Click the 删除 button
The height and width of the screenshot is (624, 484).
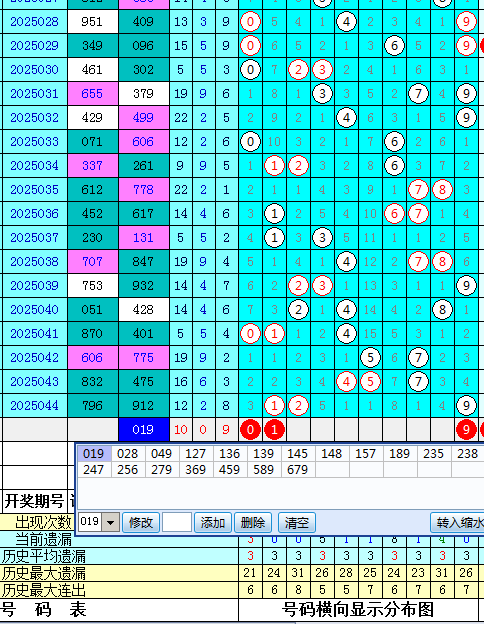[253, 522]
